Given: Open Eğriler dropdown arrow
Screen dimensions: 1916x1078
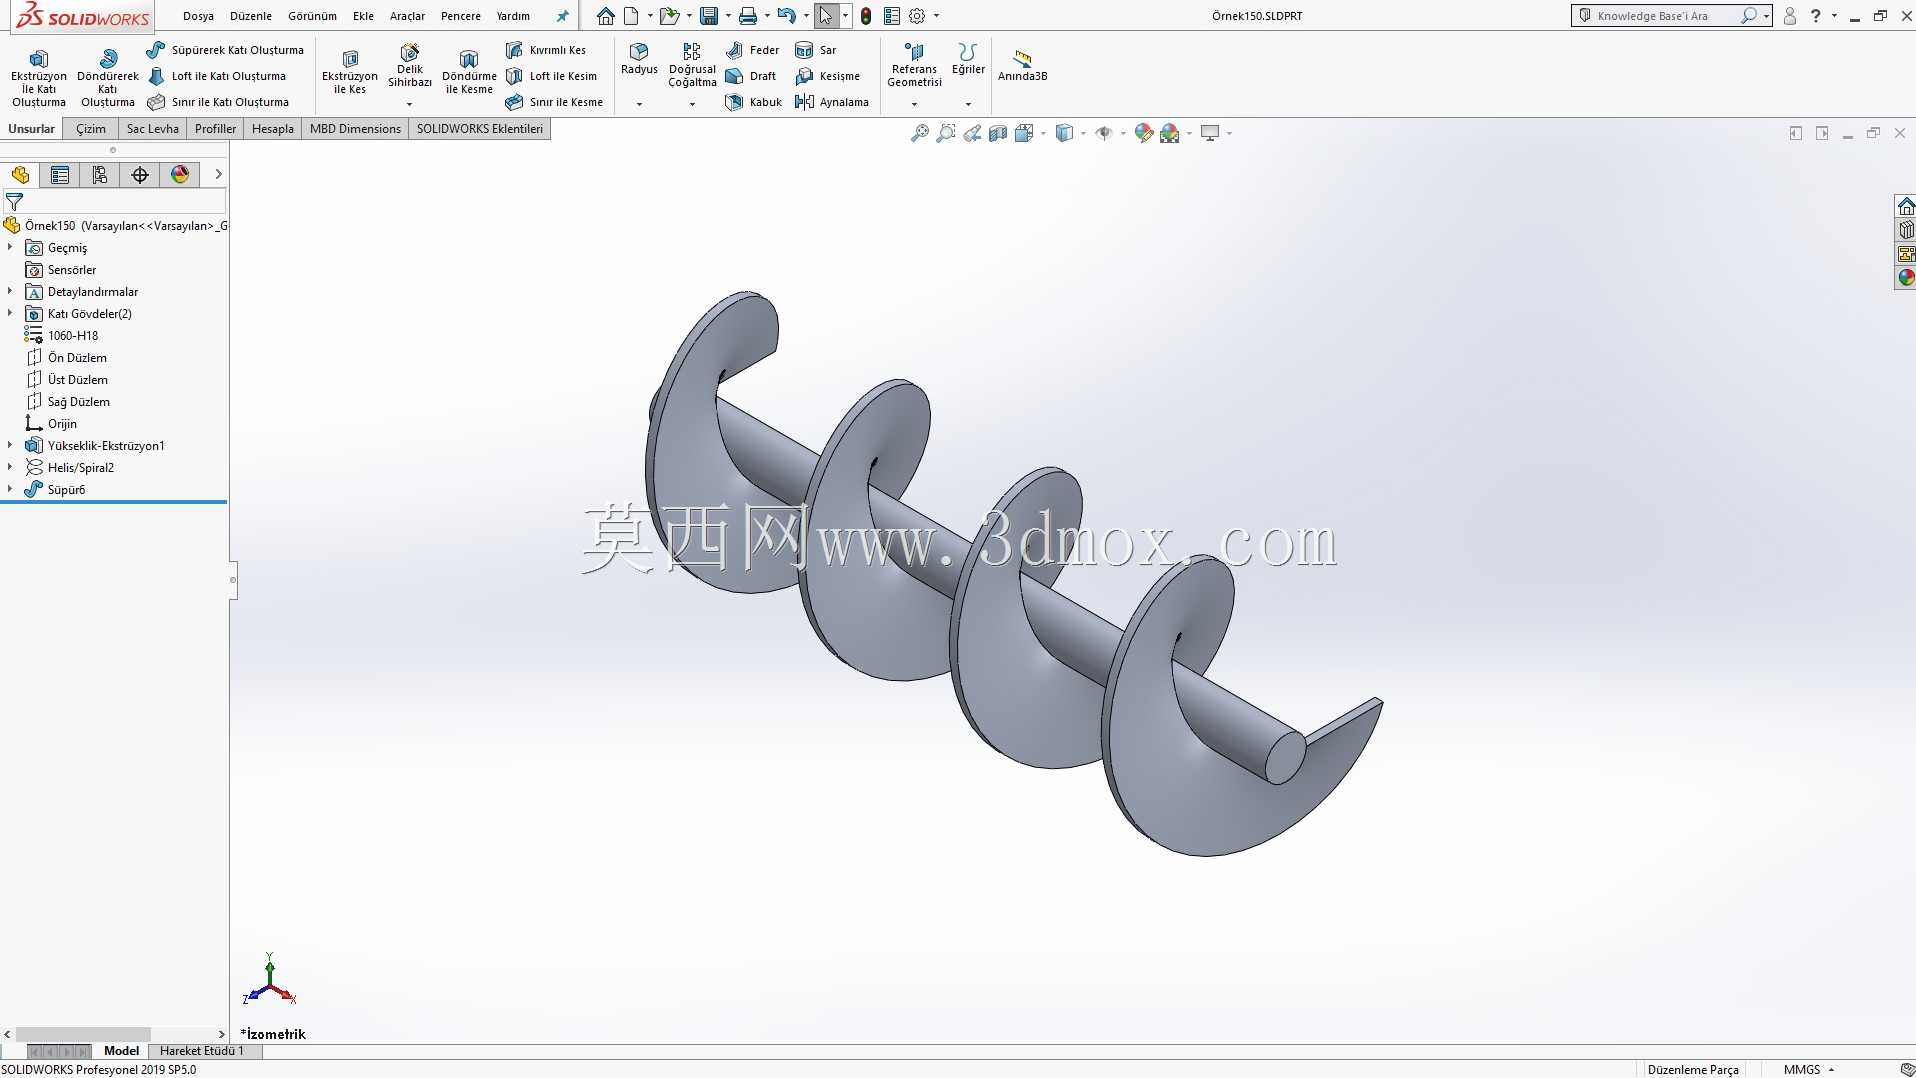Looking at the screenshot, I should tap(968, 104).
